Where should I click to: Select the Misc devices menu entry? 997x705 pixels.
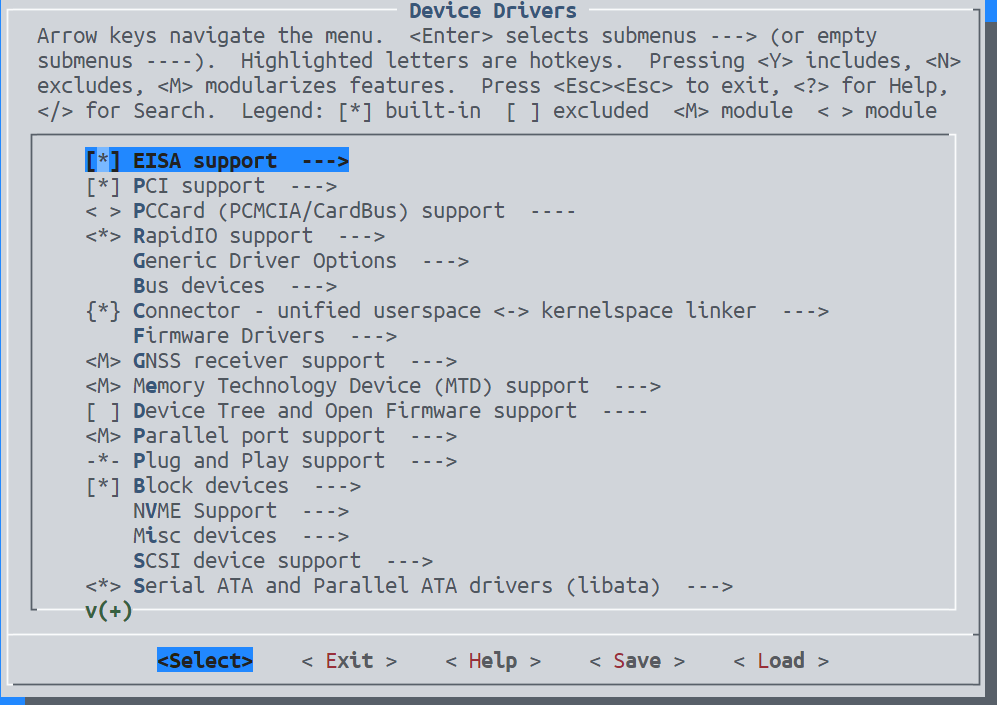[x=205, y=536]
